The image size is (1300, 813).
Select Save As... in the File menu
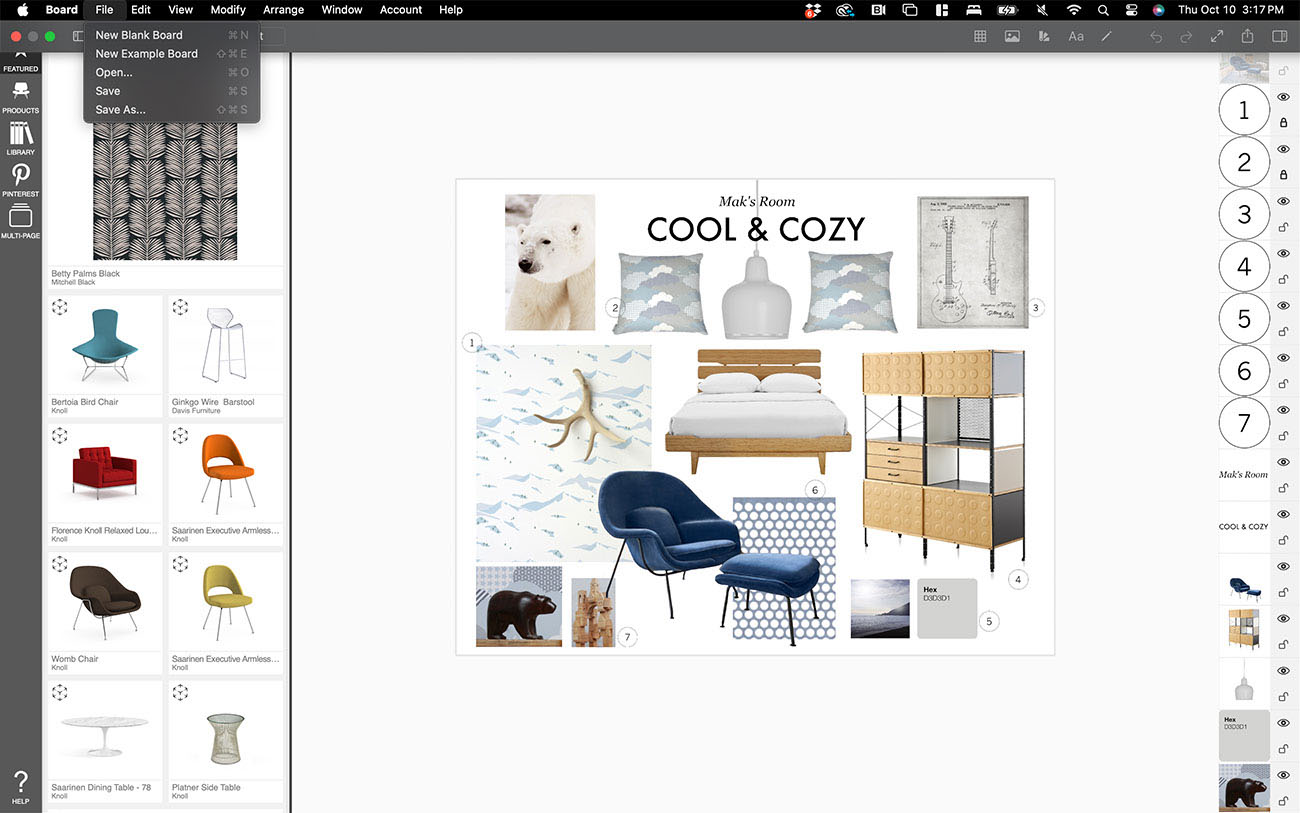tap(120, 110)
